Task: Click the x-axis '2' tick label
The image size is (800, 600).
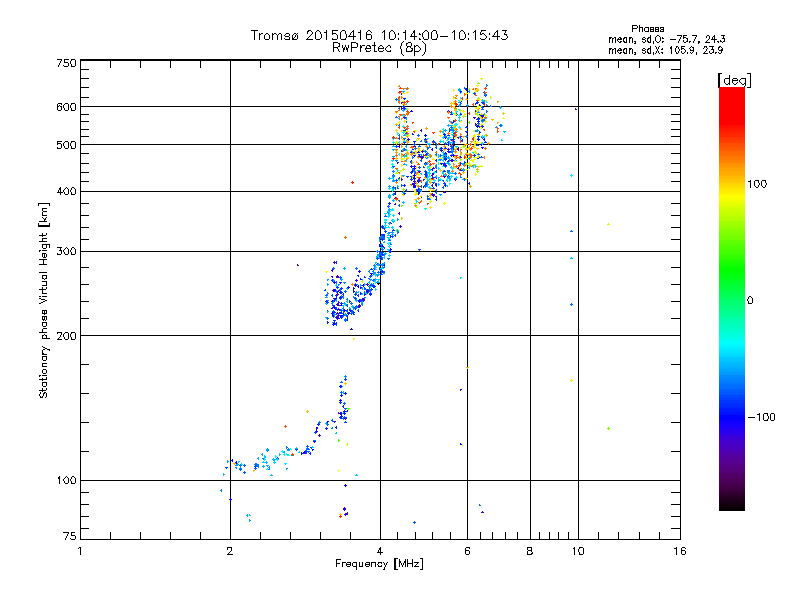Action: (230, 551)
